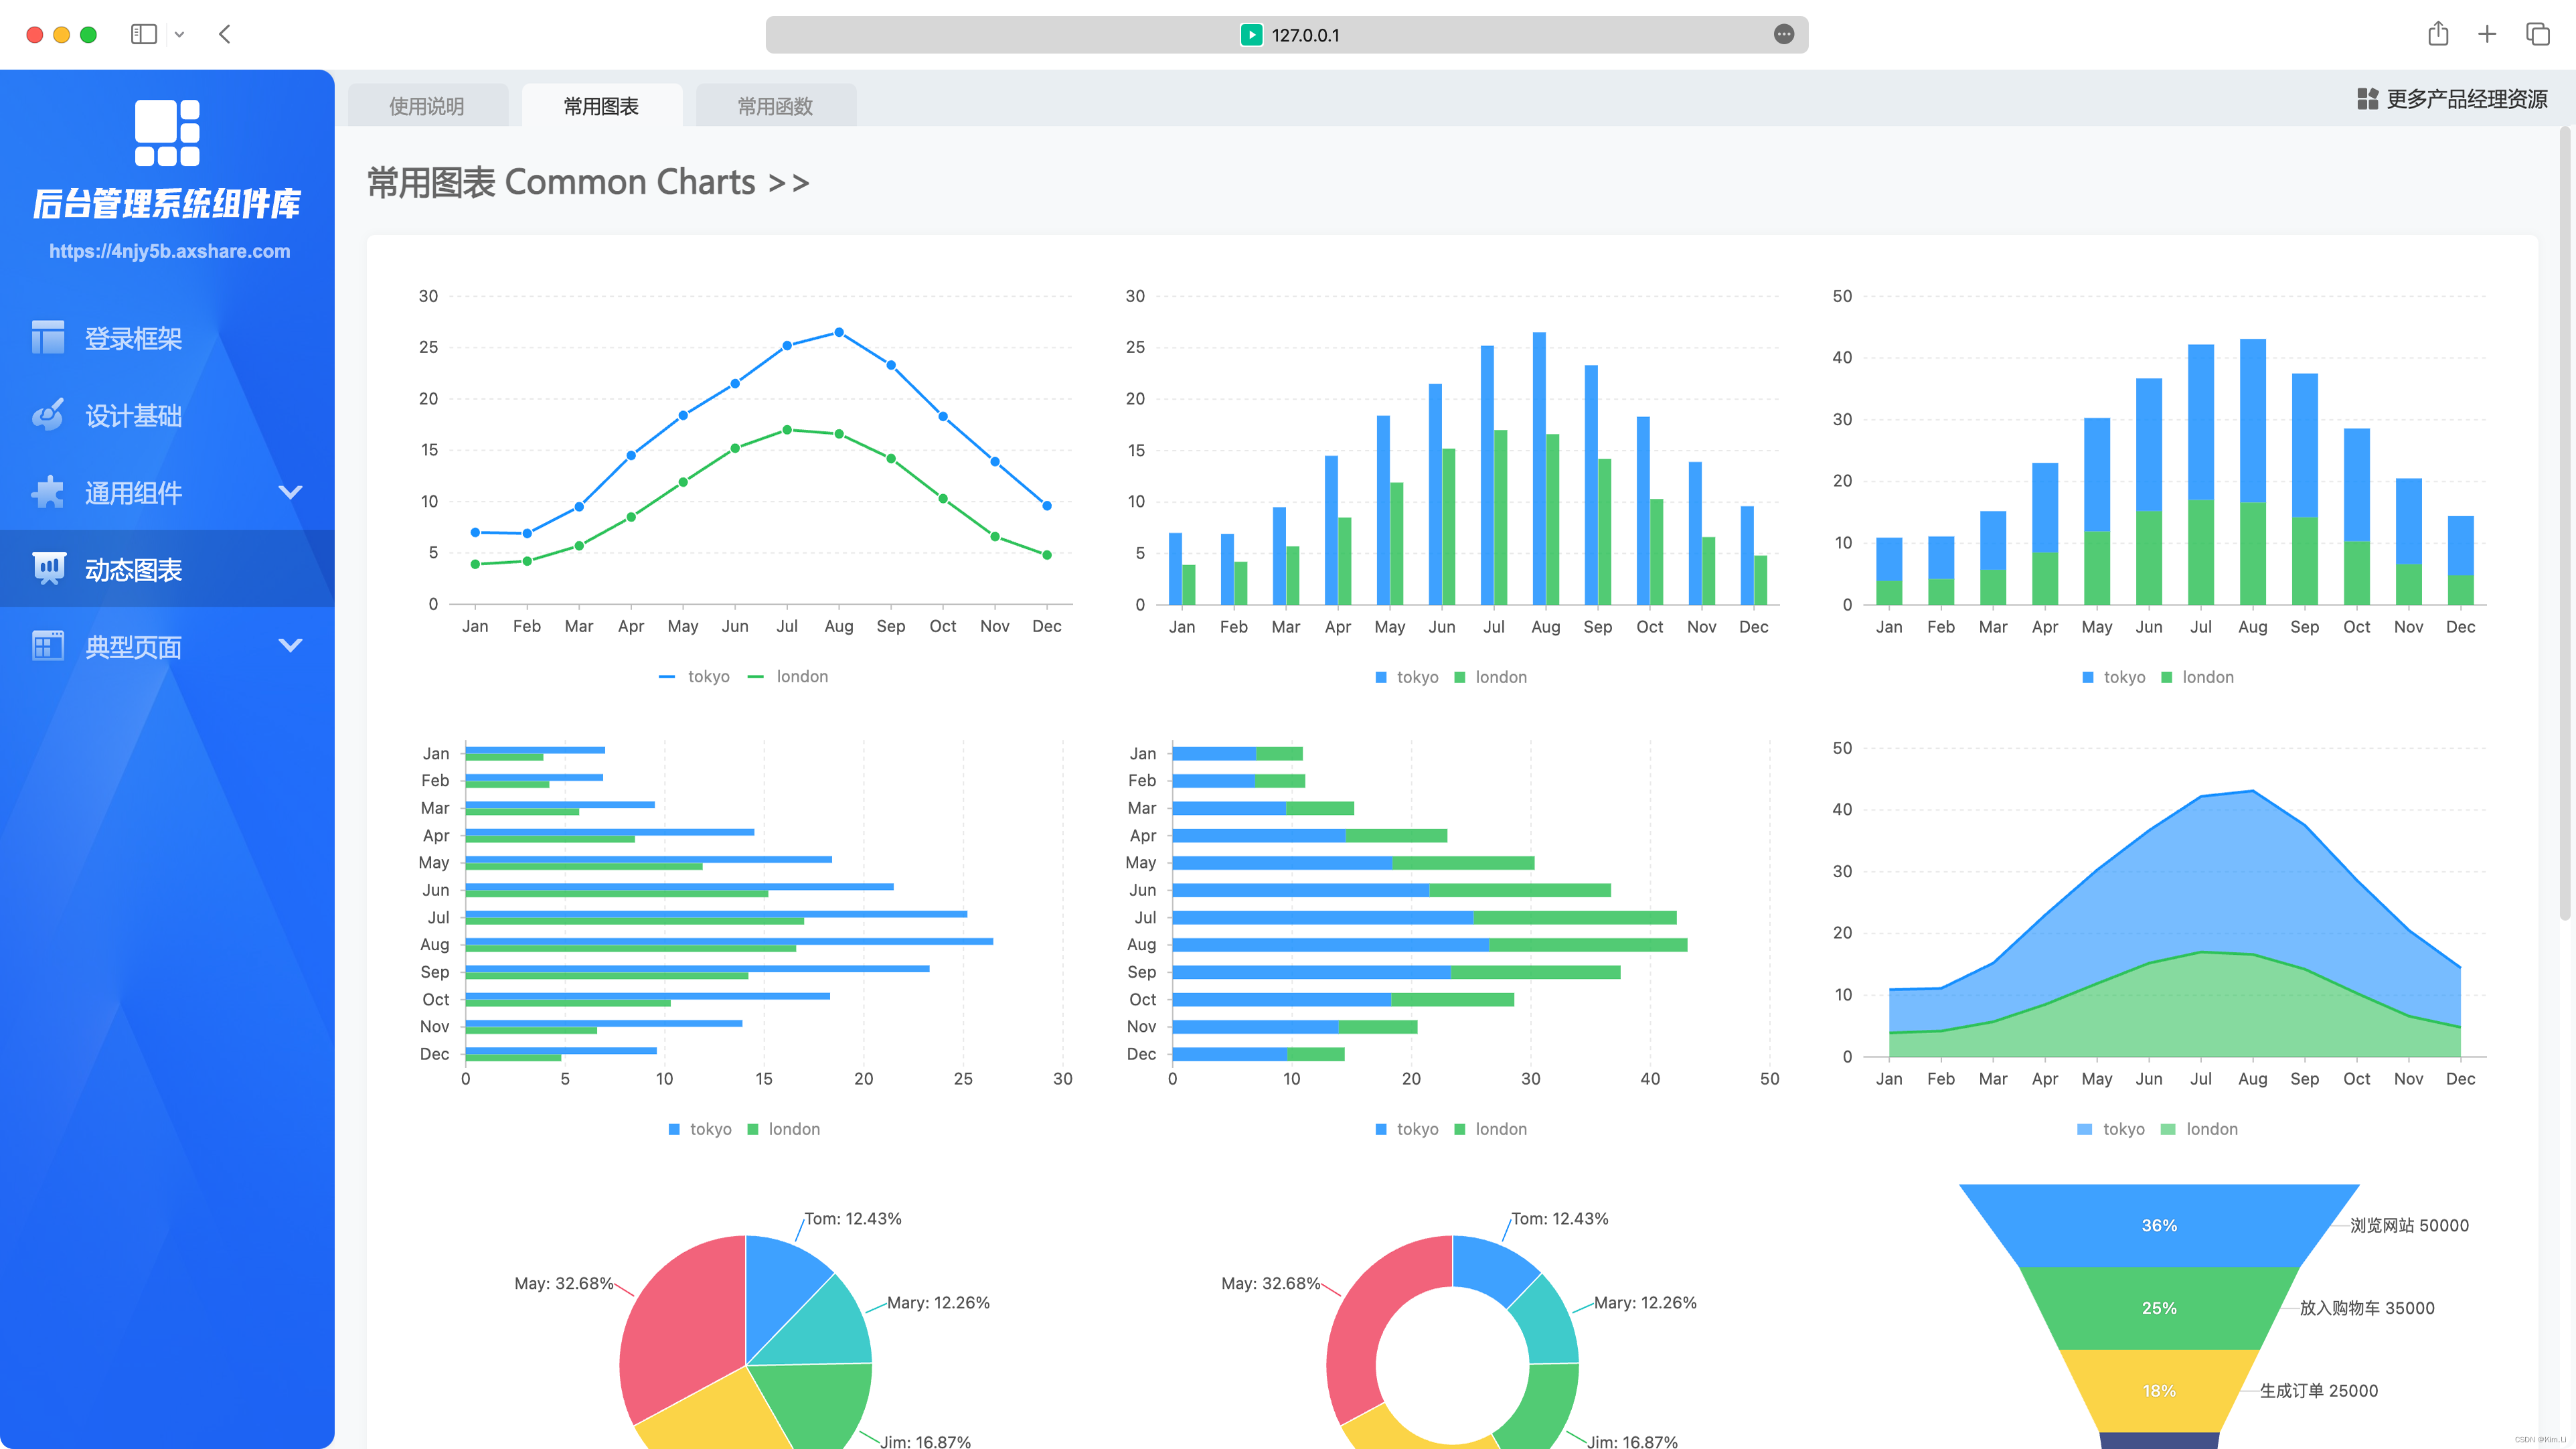Click "Mary: 12.26%" label on donut chart

click(1645, 1302)
